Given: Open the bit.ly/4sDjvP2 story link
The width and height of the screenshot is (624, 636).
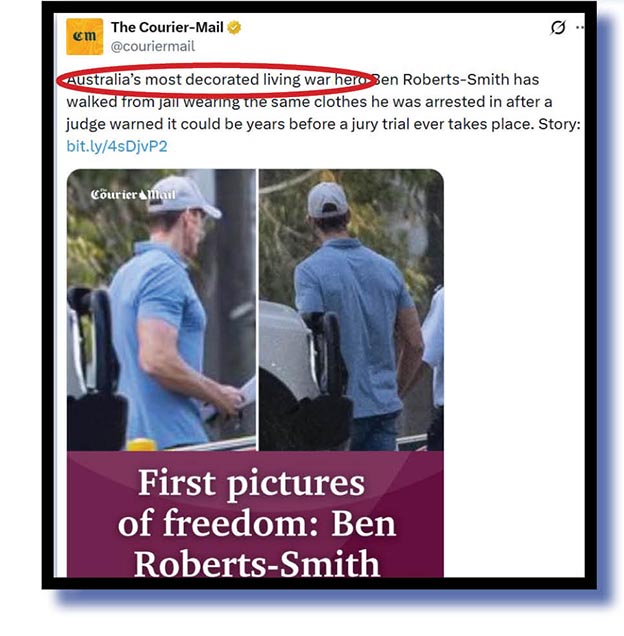Looking at the screenshot, I should (x=117, y=146).
